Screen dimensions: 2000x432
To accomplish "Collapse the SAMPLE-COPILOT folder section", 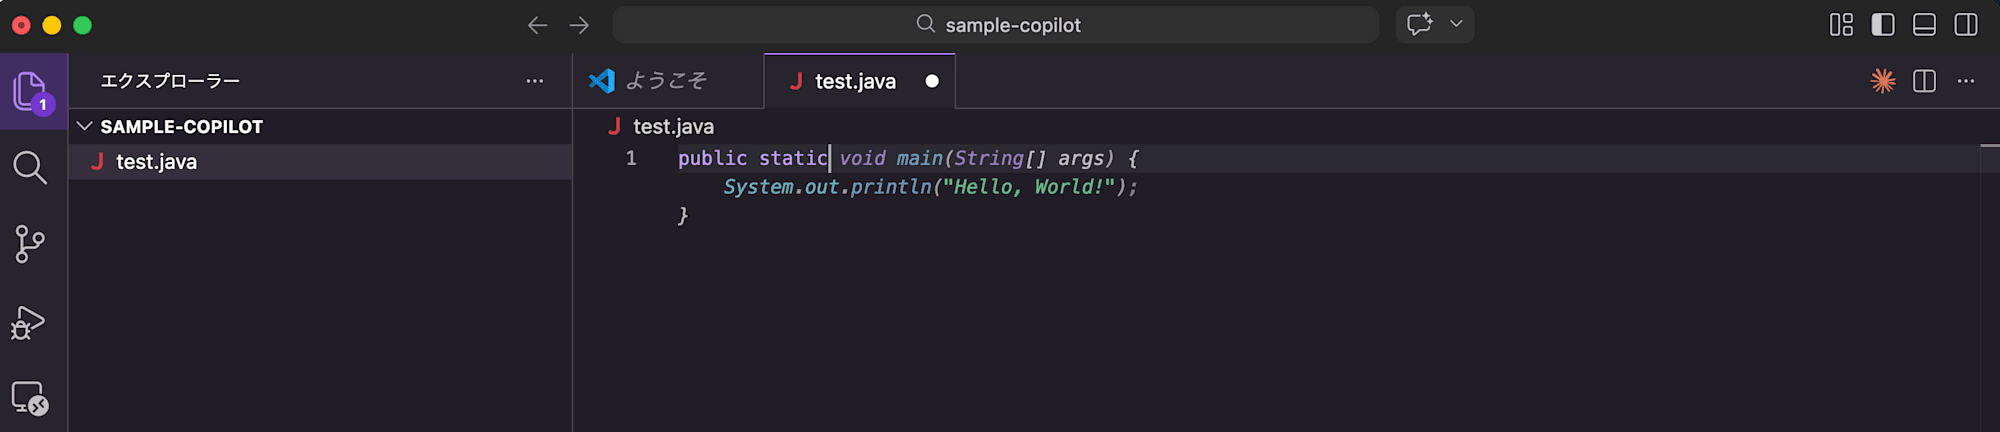I will click(x=85, y=126).
